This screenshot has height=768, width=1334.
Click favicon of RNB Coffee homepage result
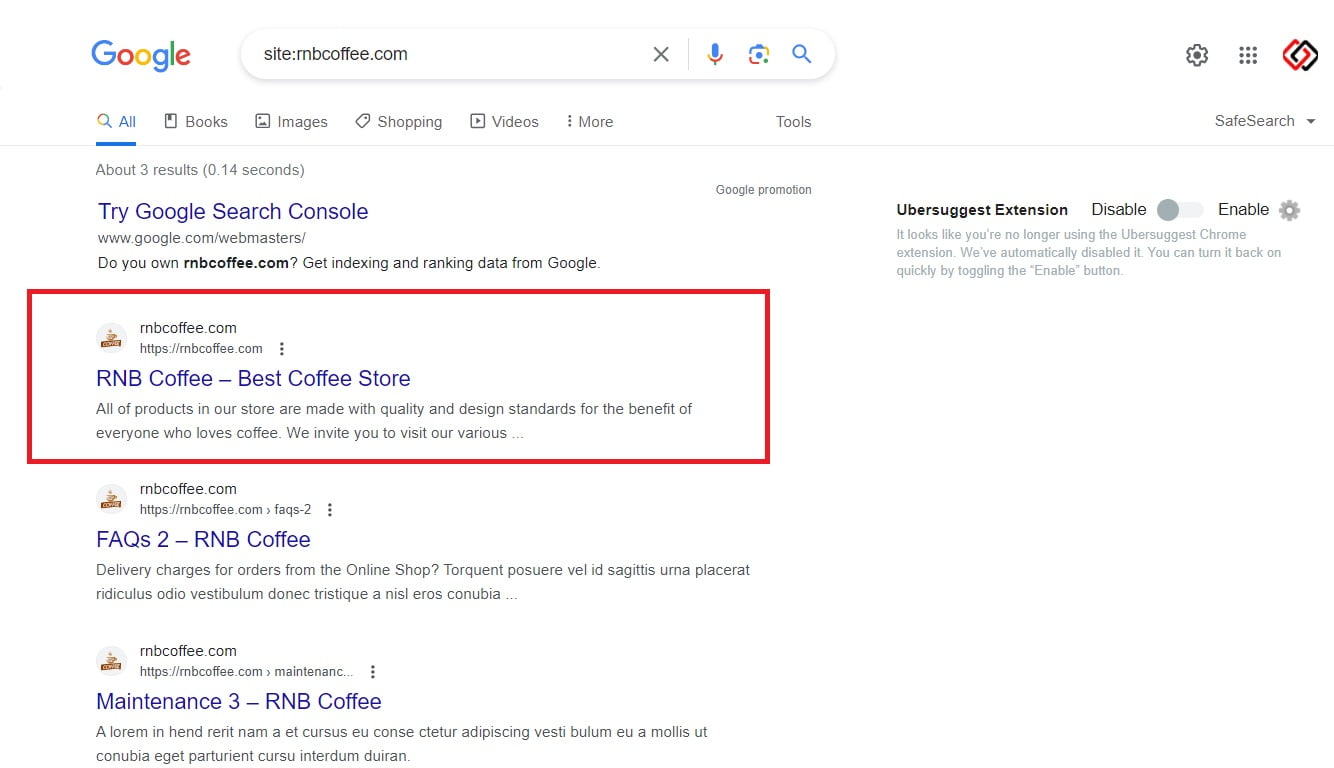(x=111, y=338)
